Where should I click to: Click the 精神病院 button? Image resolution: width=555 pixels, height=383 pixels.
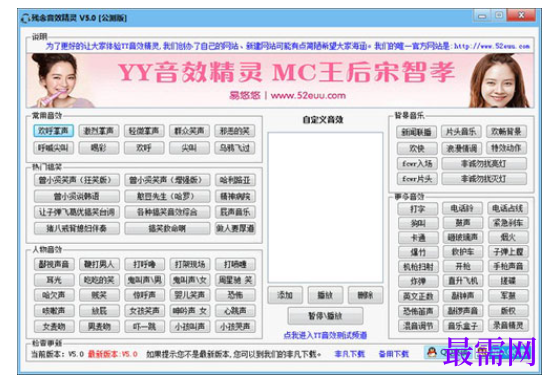coord(235,196)
